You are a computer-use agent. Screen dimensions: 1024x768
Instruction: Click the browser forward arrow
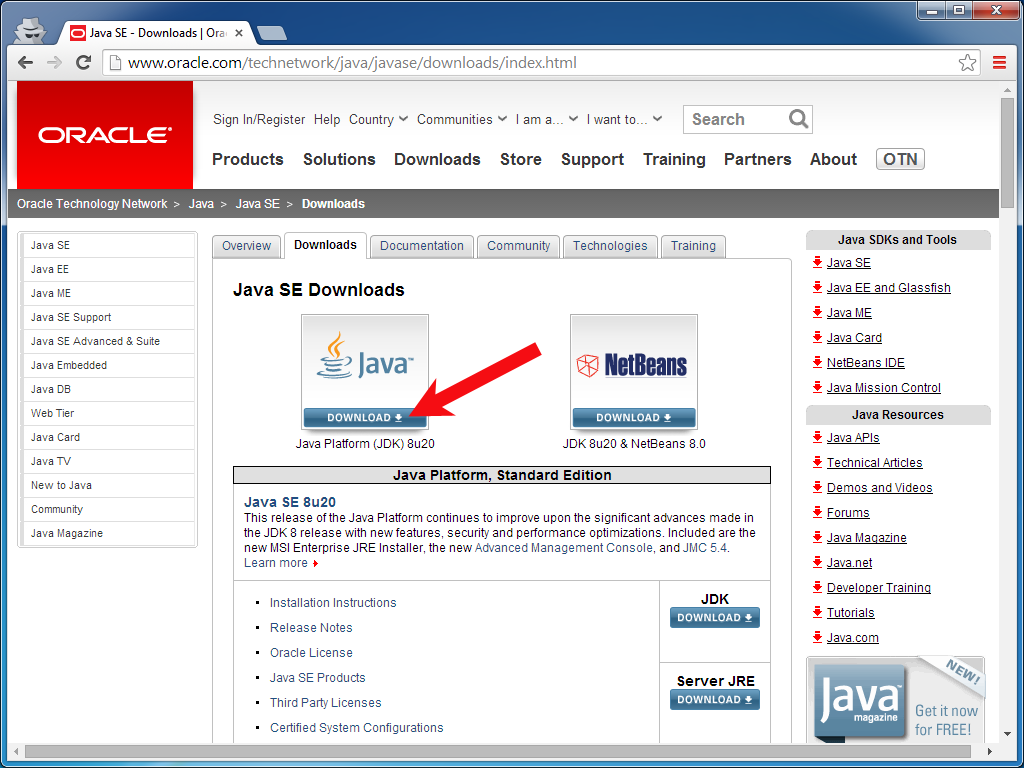tap(54, 63)
